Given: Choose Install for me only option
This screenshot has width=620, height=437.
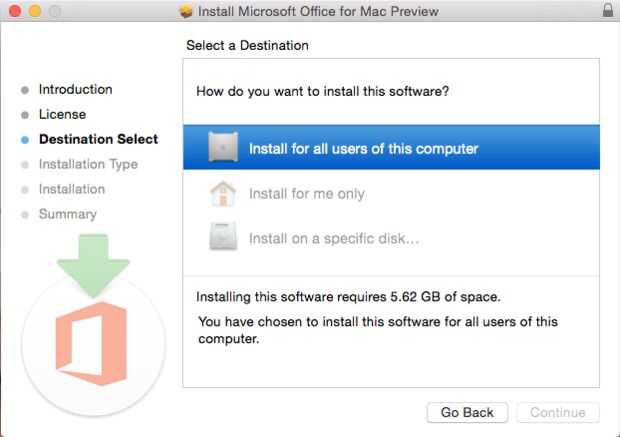Looking at the screenshot, I should (x=307, y=194).
